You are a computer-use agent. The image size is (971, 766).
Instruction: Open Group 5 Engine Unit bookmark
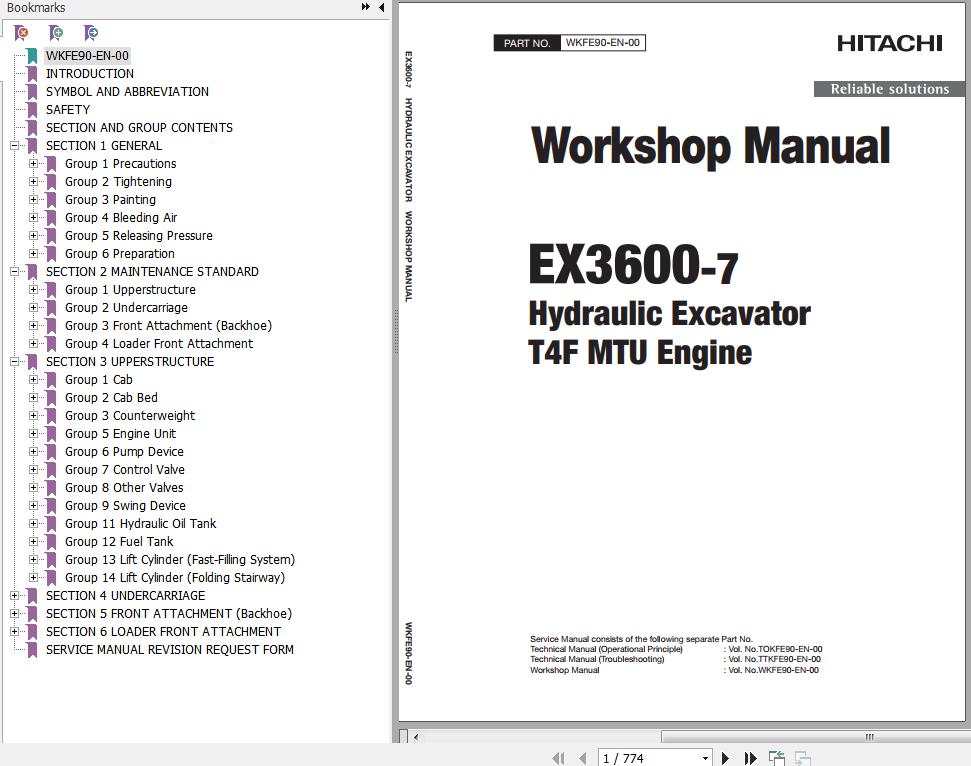pos(121,433)
